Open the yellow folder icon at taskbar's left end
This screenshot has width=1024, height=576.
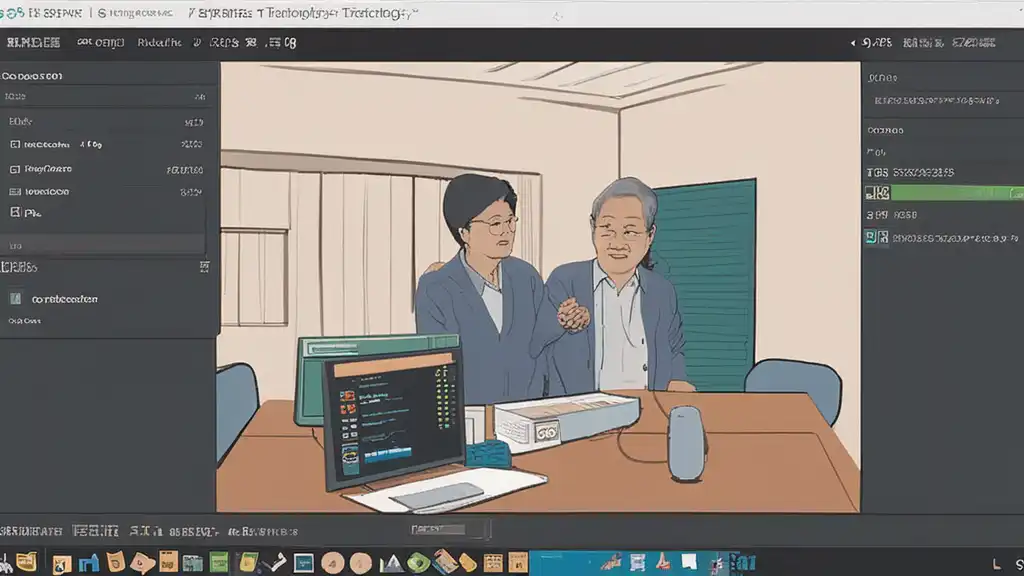(26, 561)
